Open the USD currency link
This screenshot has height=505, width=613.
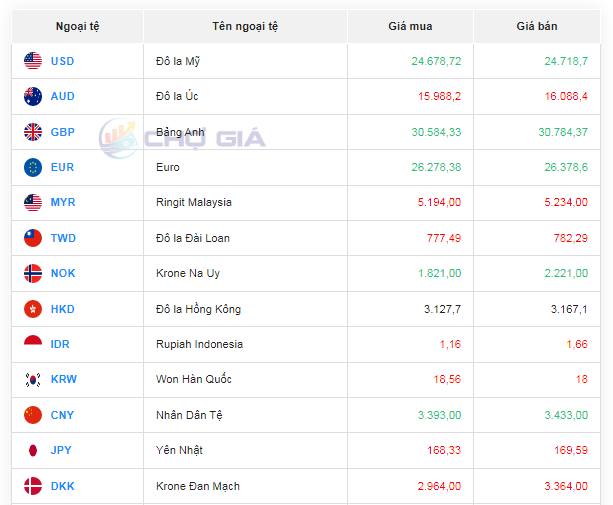coord(62,61)
